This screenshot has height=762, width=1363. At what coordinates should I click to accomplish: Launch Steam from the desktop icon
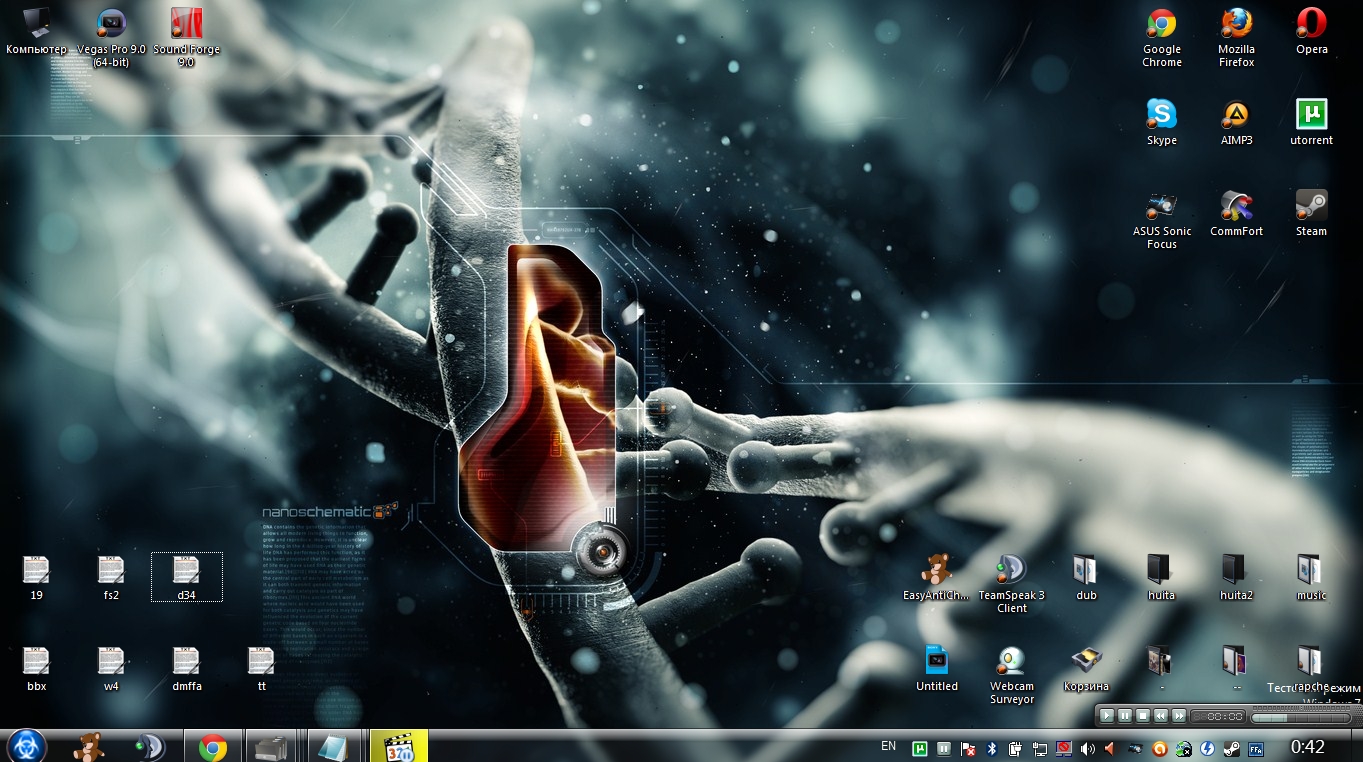[x=1311, y=213]
